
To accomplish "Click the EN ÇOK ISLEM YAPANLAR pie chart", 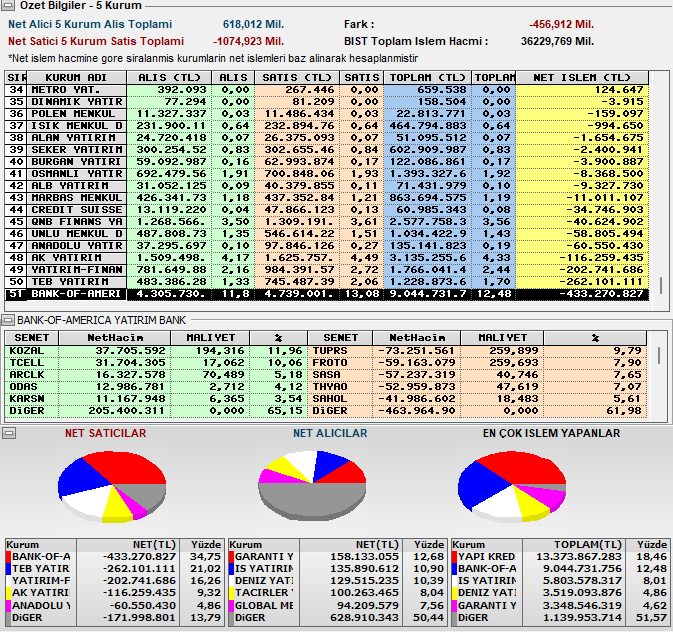I will [512, 486].
